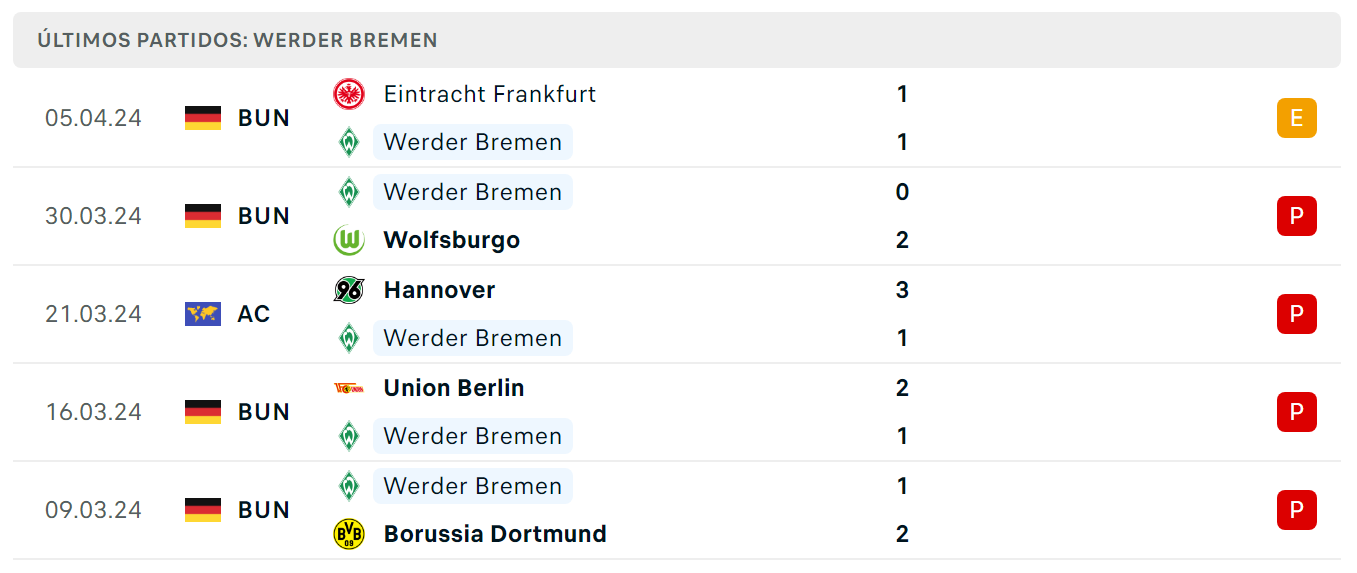
Task: Click the AC competition label on 21.03.24
Action: [x=254, y=314]
